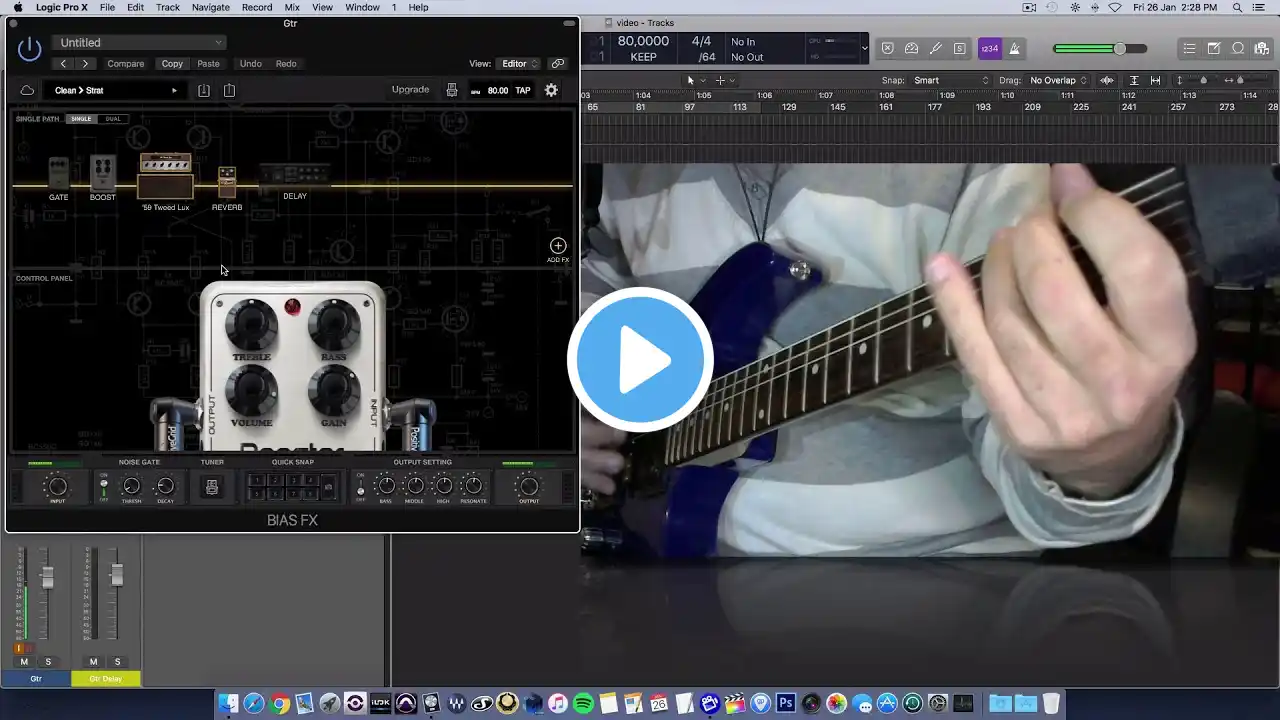
Task: Mute the Gtr Delay channel strip
Action: [x=93, y=662]
